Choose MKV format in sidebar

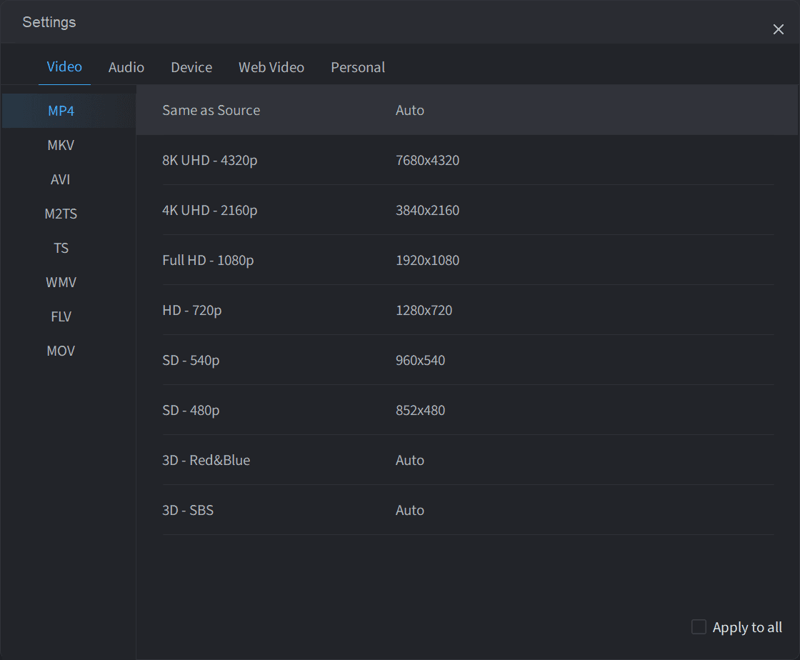click(x=61, y=145)
